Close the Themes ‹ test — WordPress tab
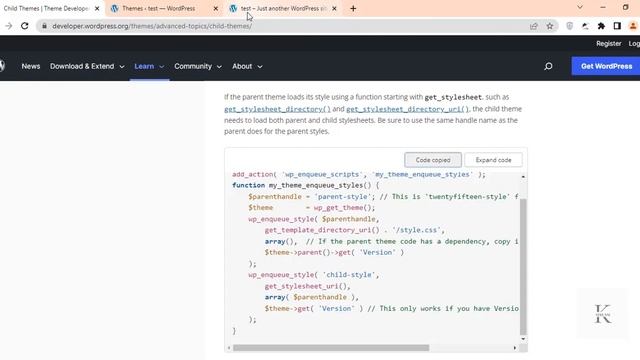The image size is (640, 360). tap(216, 9)
